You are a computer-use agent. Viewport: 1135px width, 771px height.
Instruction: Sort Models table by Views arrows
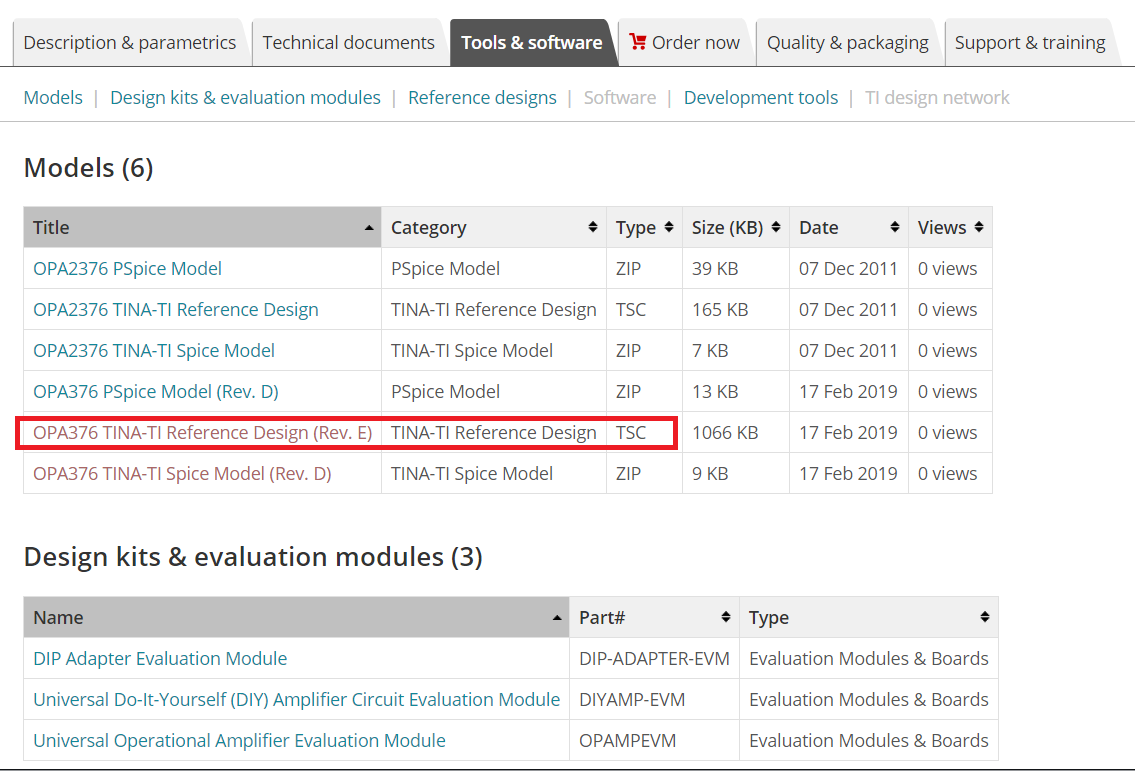pyautogui.click(x=979, y=227)
